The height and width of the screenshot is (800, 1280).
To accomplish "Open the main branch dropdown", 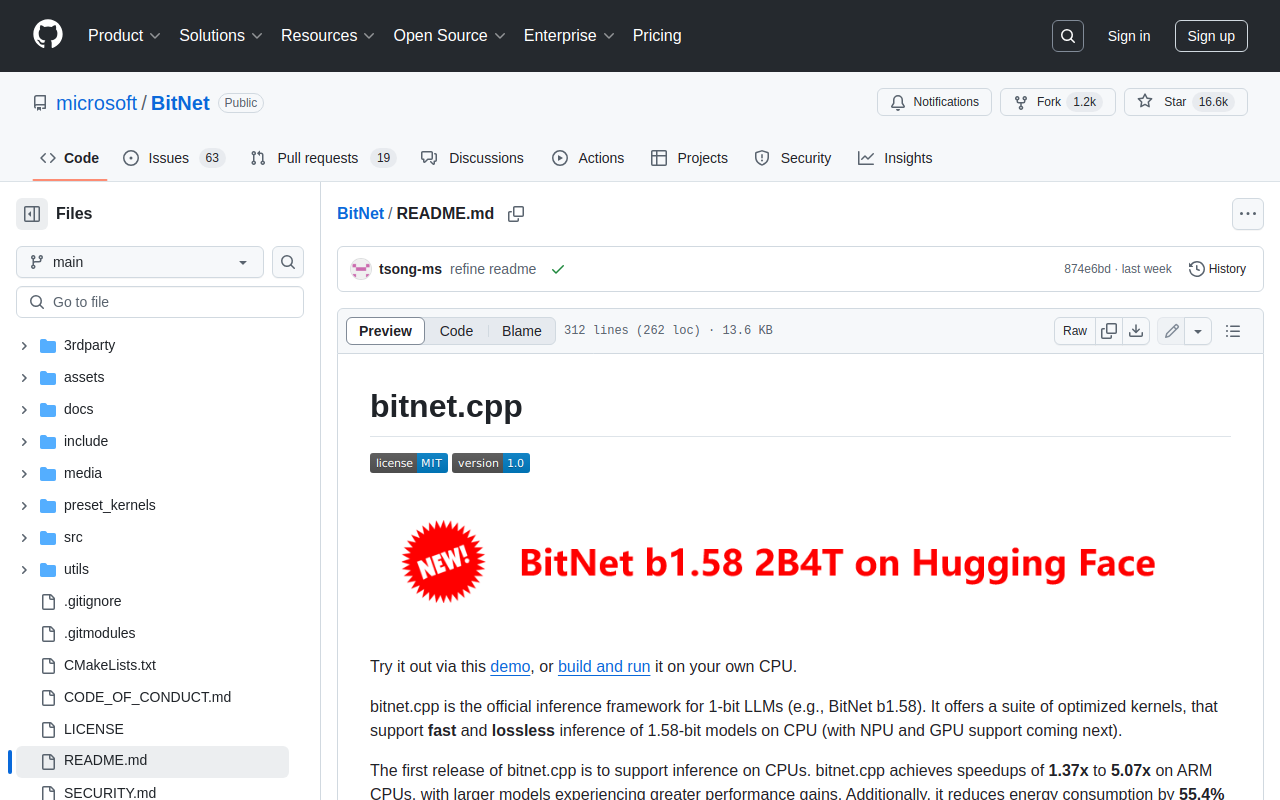I will (140, 262).
